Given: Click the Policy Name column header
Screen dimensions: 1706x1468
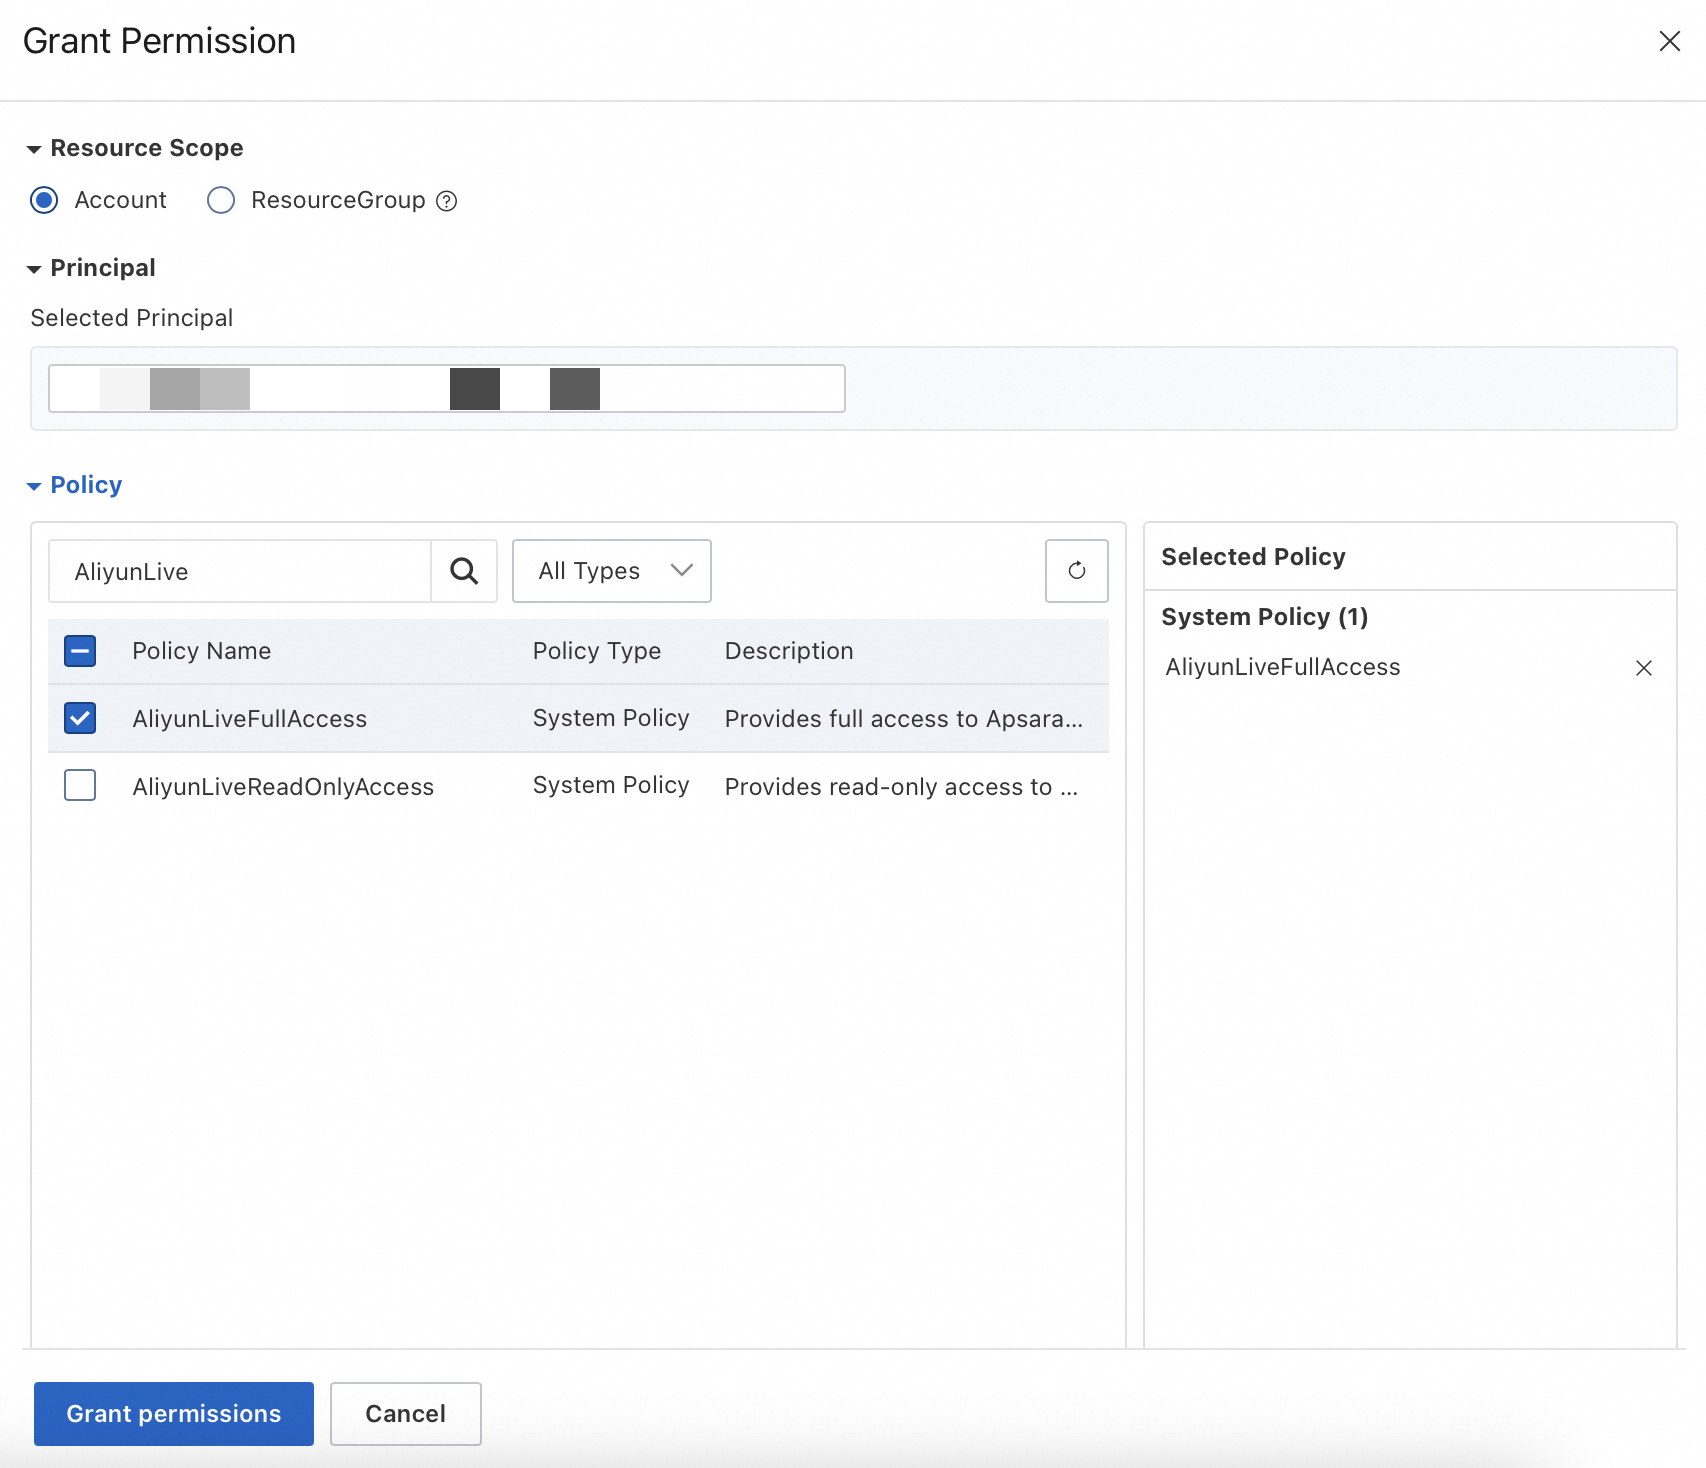Looking at the screenshot, I should 201,651.
